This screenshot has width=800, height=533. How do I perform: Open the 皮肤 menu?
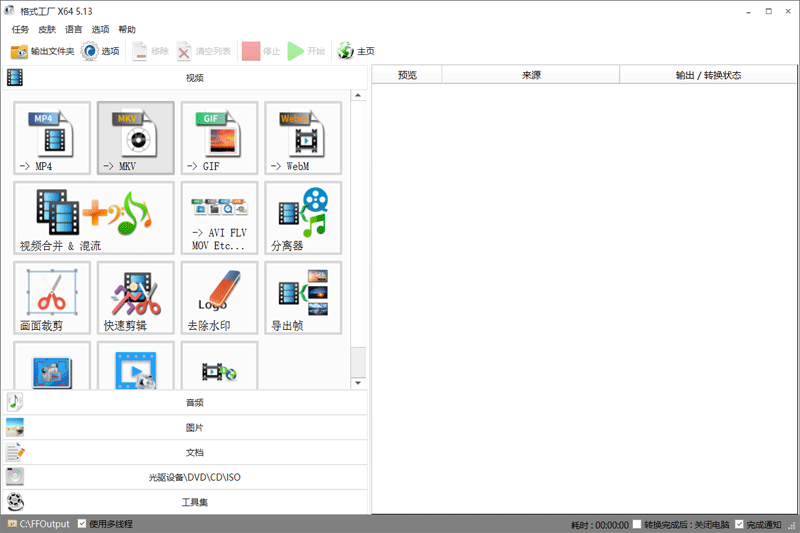47,29
